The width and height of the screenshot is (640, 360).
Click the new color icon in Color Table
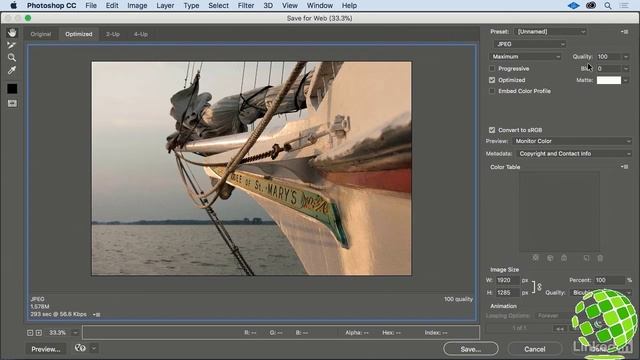pyautogui.click(x=586, y=258)
